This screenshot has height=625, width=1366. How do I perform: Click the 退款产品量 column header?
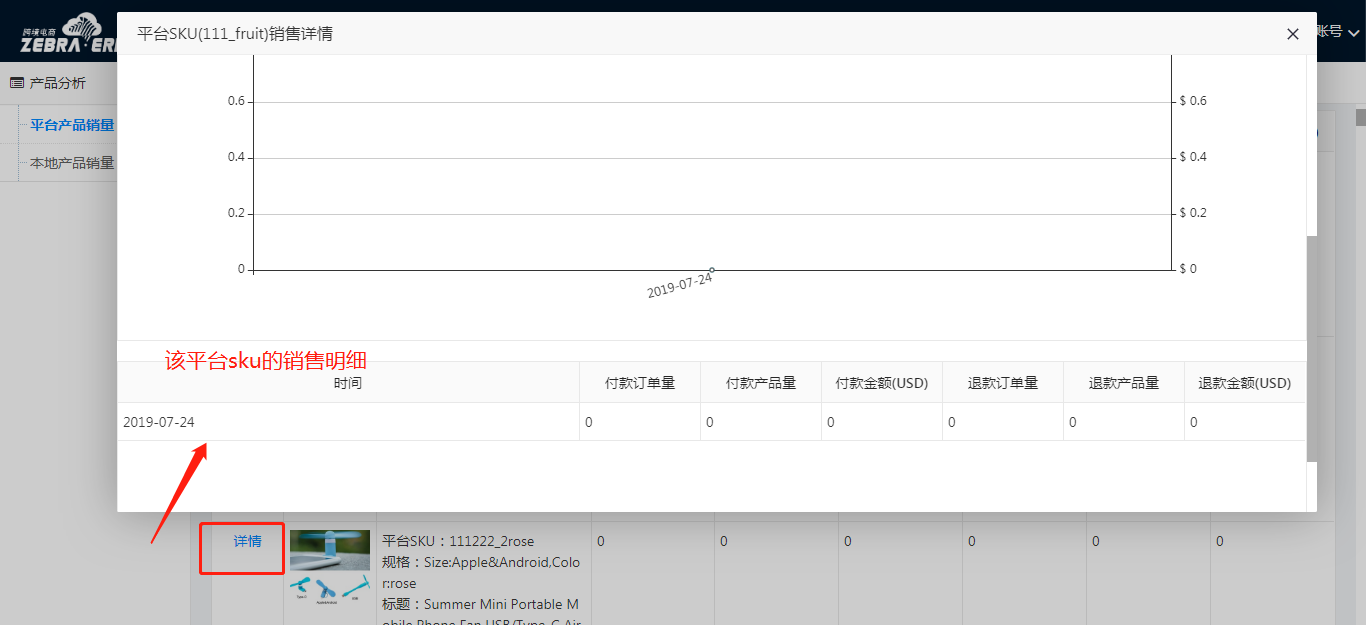coord(1124,383)
